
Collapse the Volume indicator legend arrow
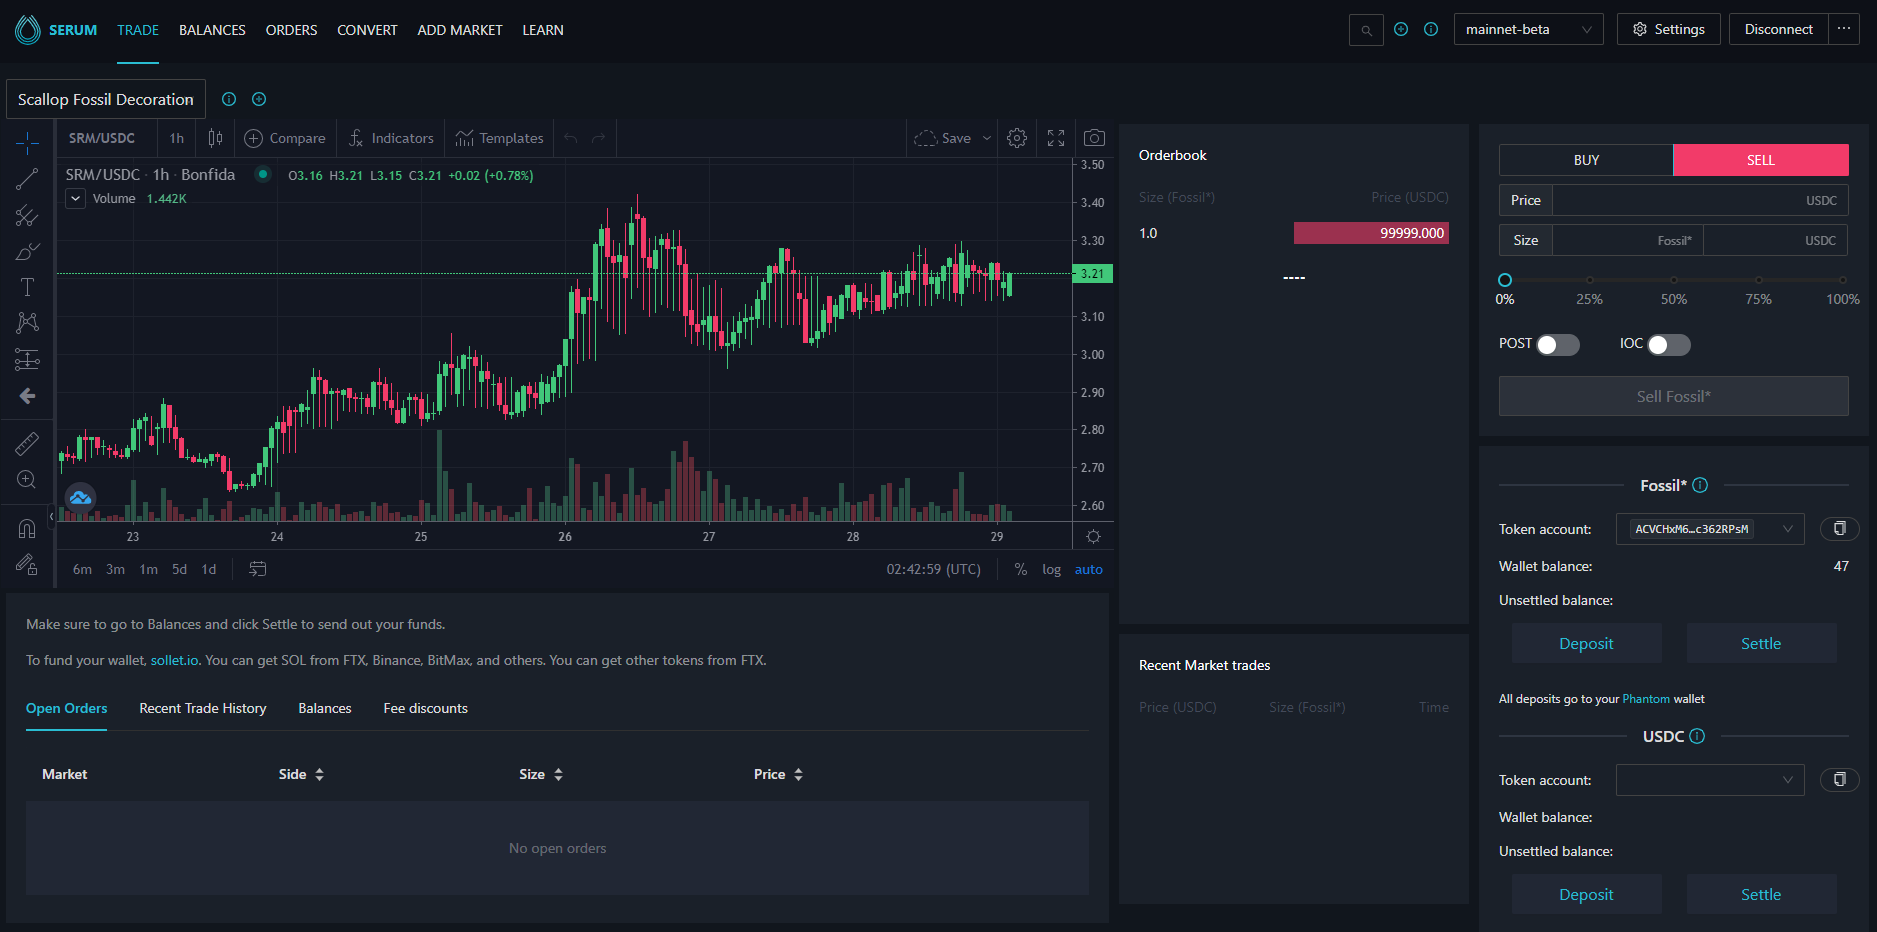tap(75, 198)
